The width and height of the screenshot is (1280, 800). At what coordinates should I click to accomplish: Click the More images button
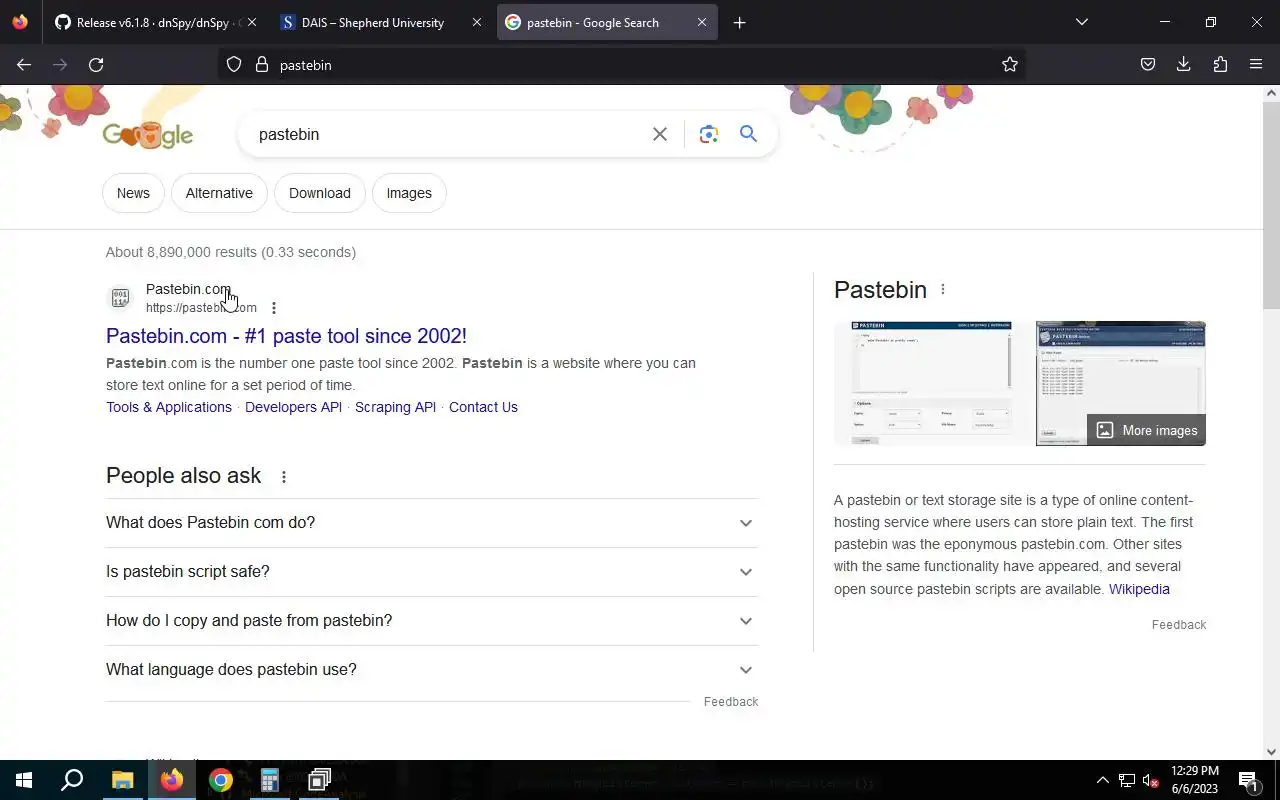(x=1146, y=430)
